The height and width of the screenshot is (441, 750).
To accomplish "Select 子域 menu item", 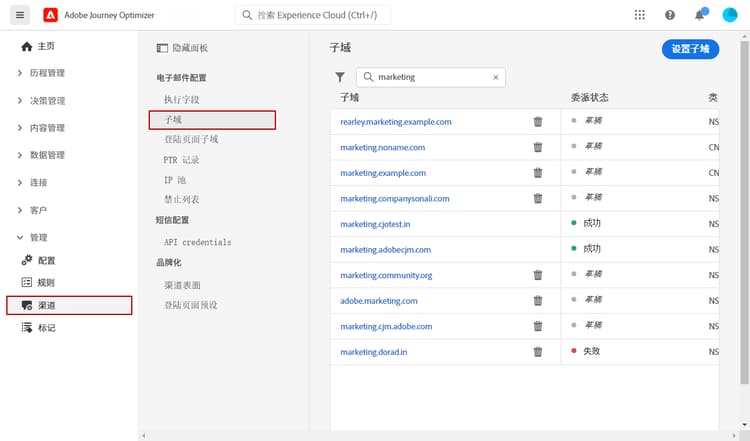I will coord(212,120).
